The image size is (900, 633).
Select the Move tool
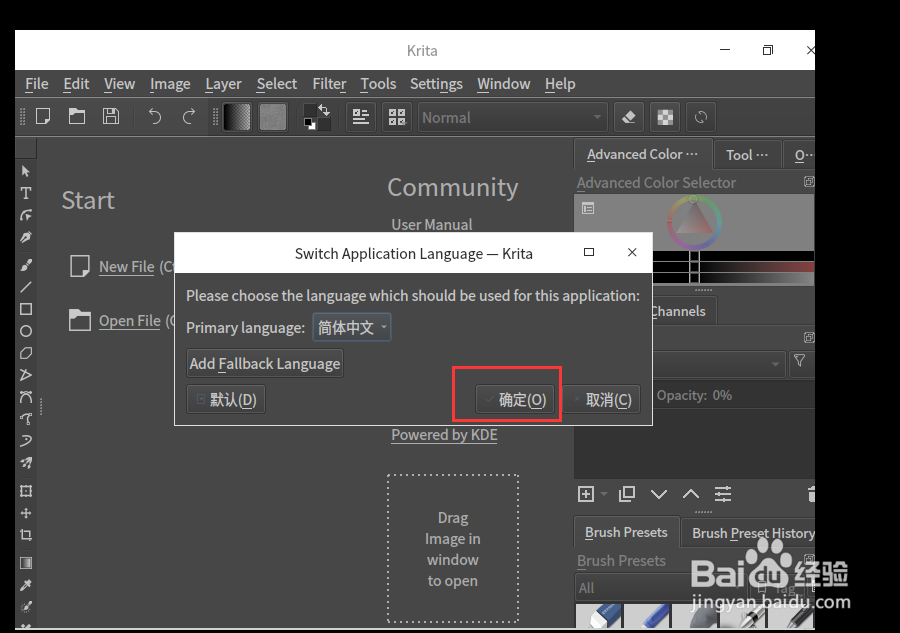click(x=26, y=513)
